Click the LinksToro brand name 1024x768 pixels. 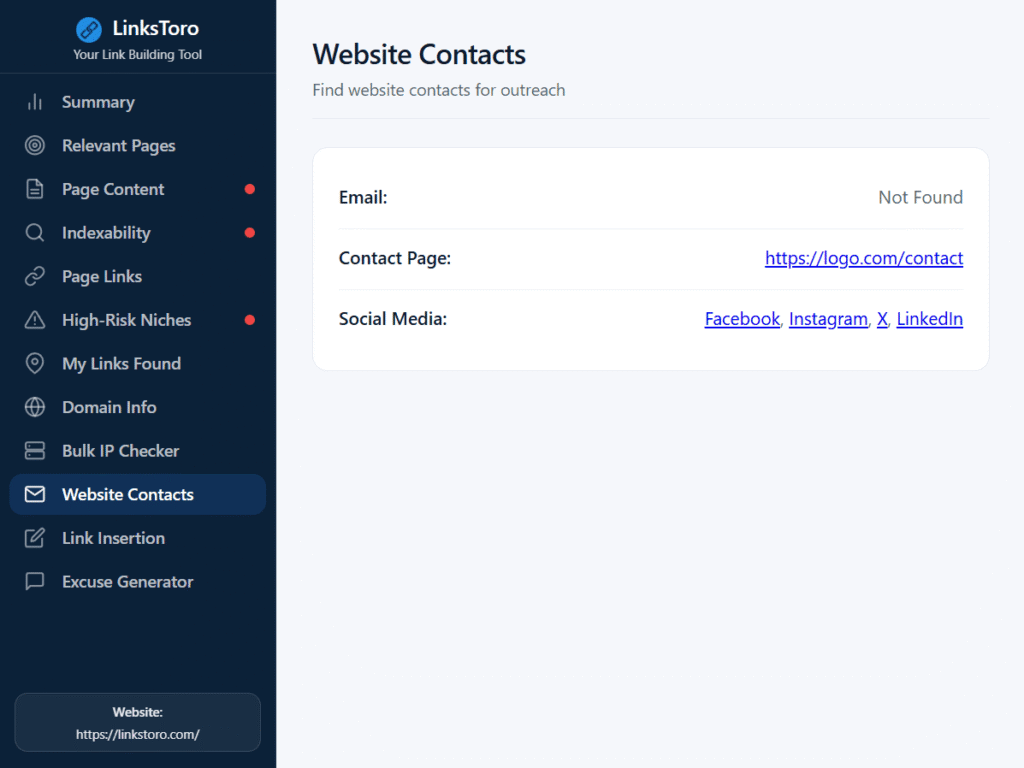click(x=155, y=28)
